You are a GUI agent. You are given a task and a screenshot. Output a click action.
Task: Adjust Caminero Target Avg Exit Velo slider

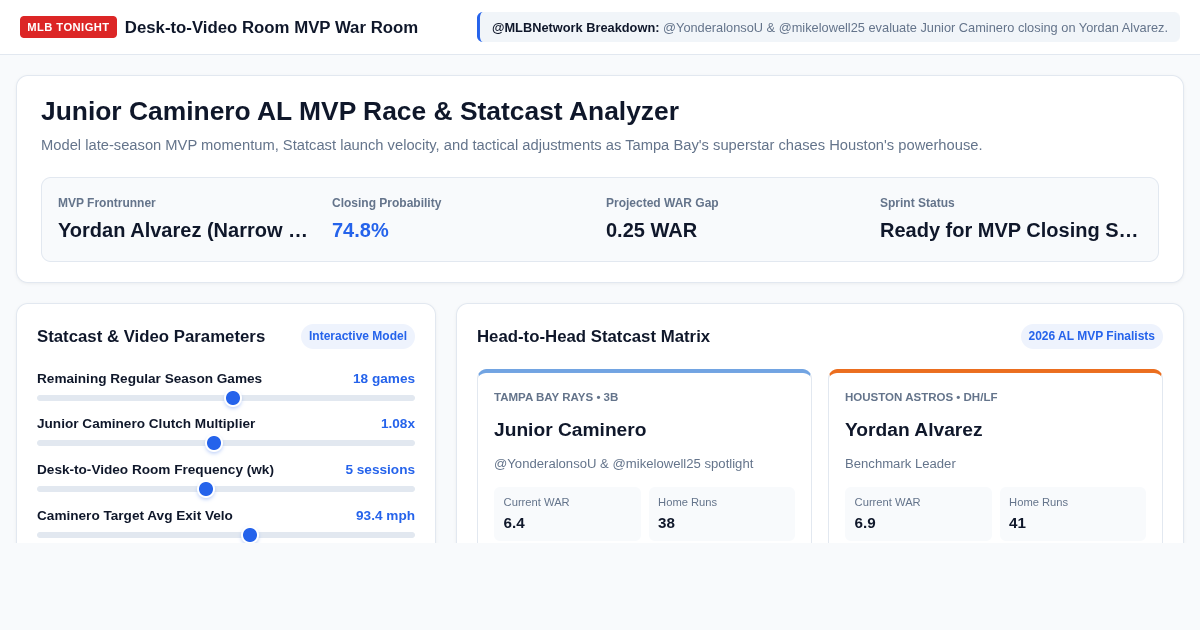click(x=226, y=535)
